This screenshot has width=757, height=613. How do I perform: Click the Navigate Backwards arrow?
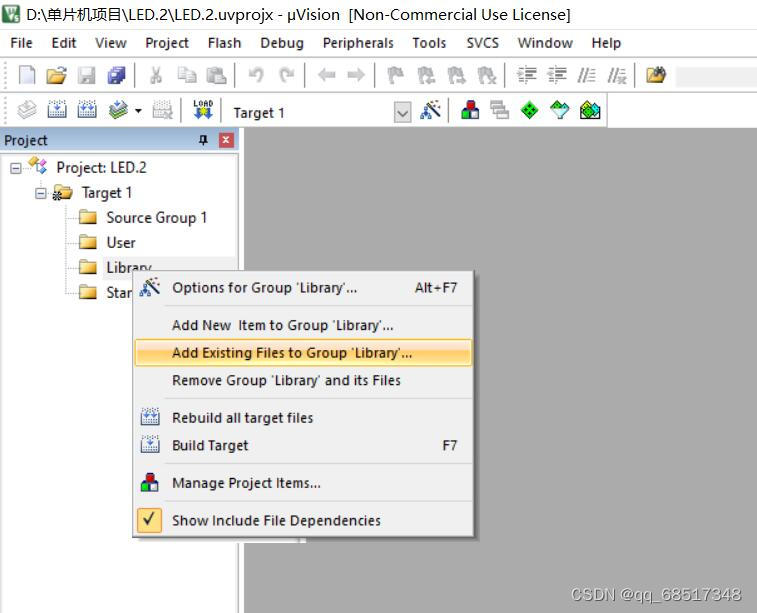[327, 75]
